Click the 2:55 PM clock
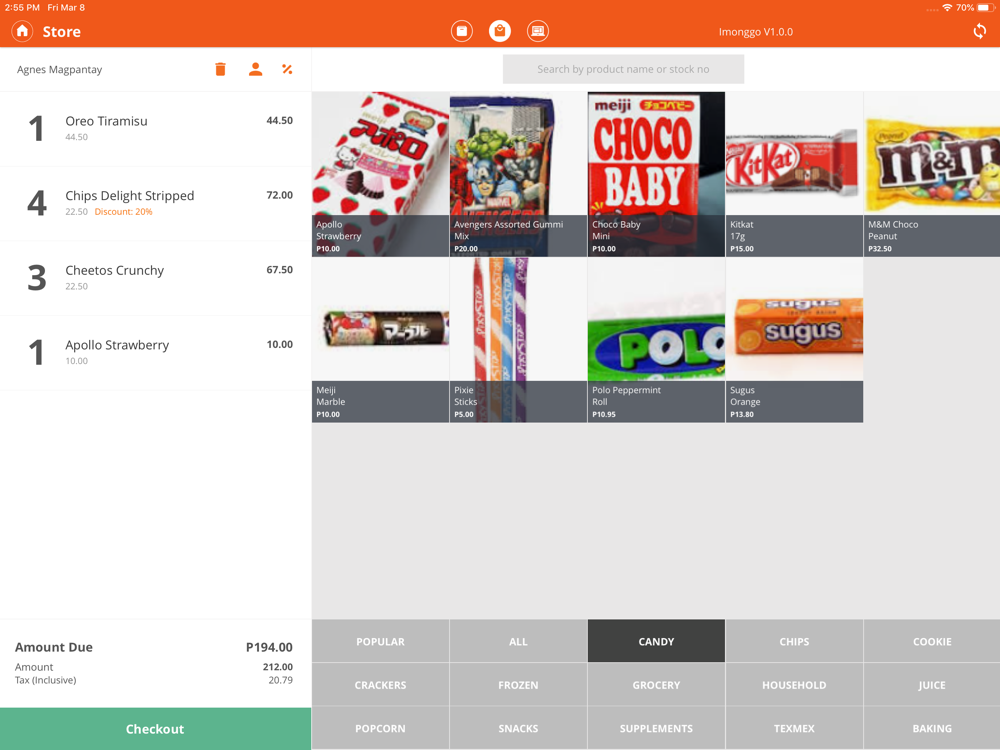1000x750 pixels. 22,8
